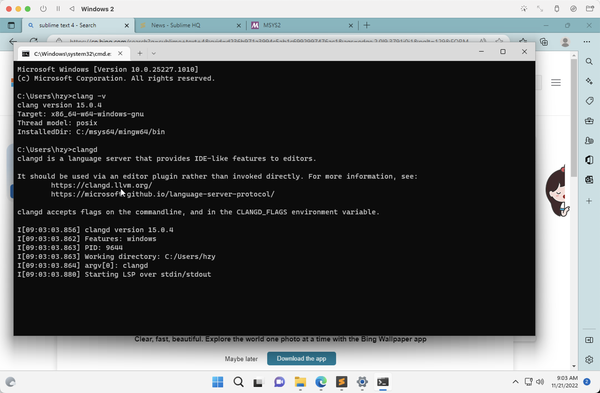The height and width of the screenshot is (393, 600).
Task: Open Edge tab actions menu icon
Action: (11, 26)
